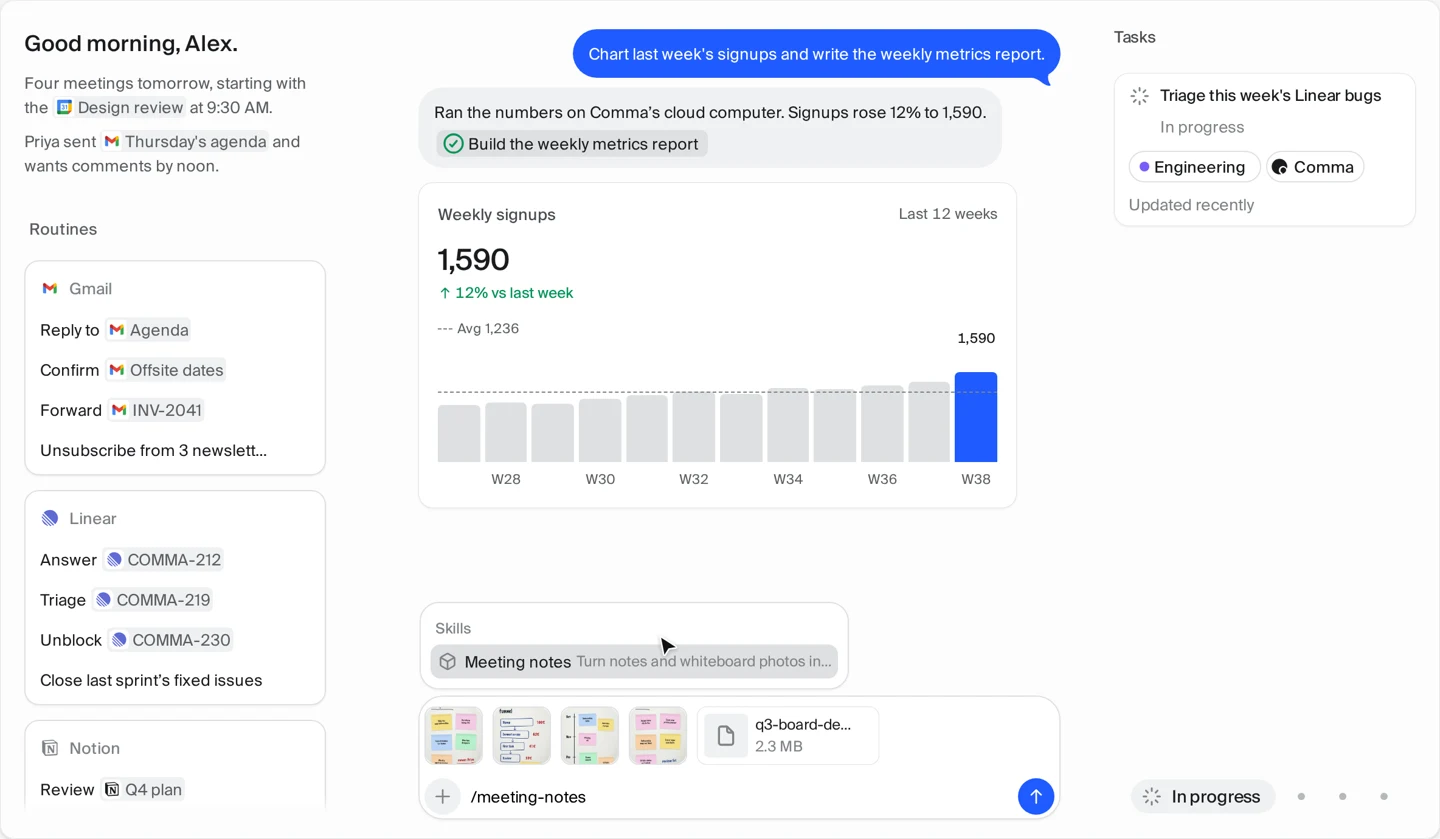Click the Weekly signups card title
1440x839 pixels.
pyautogui.click(x=497, y=214)
